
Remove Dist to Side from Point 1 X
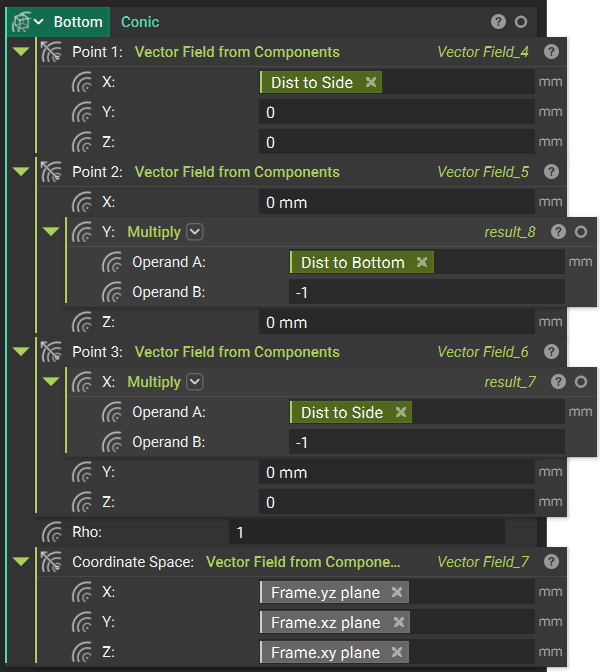coord(371,83)
